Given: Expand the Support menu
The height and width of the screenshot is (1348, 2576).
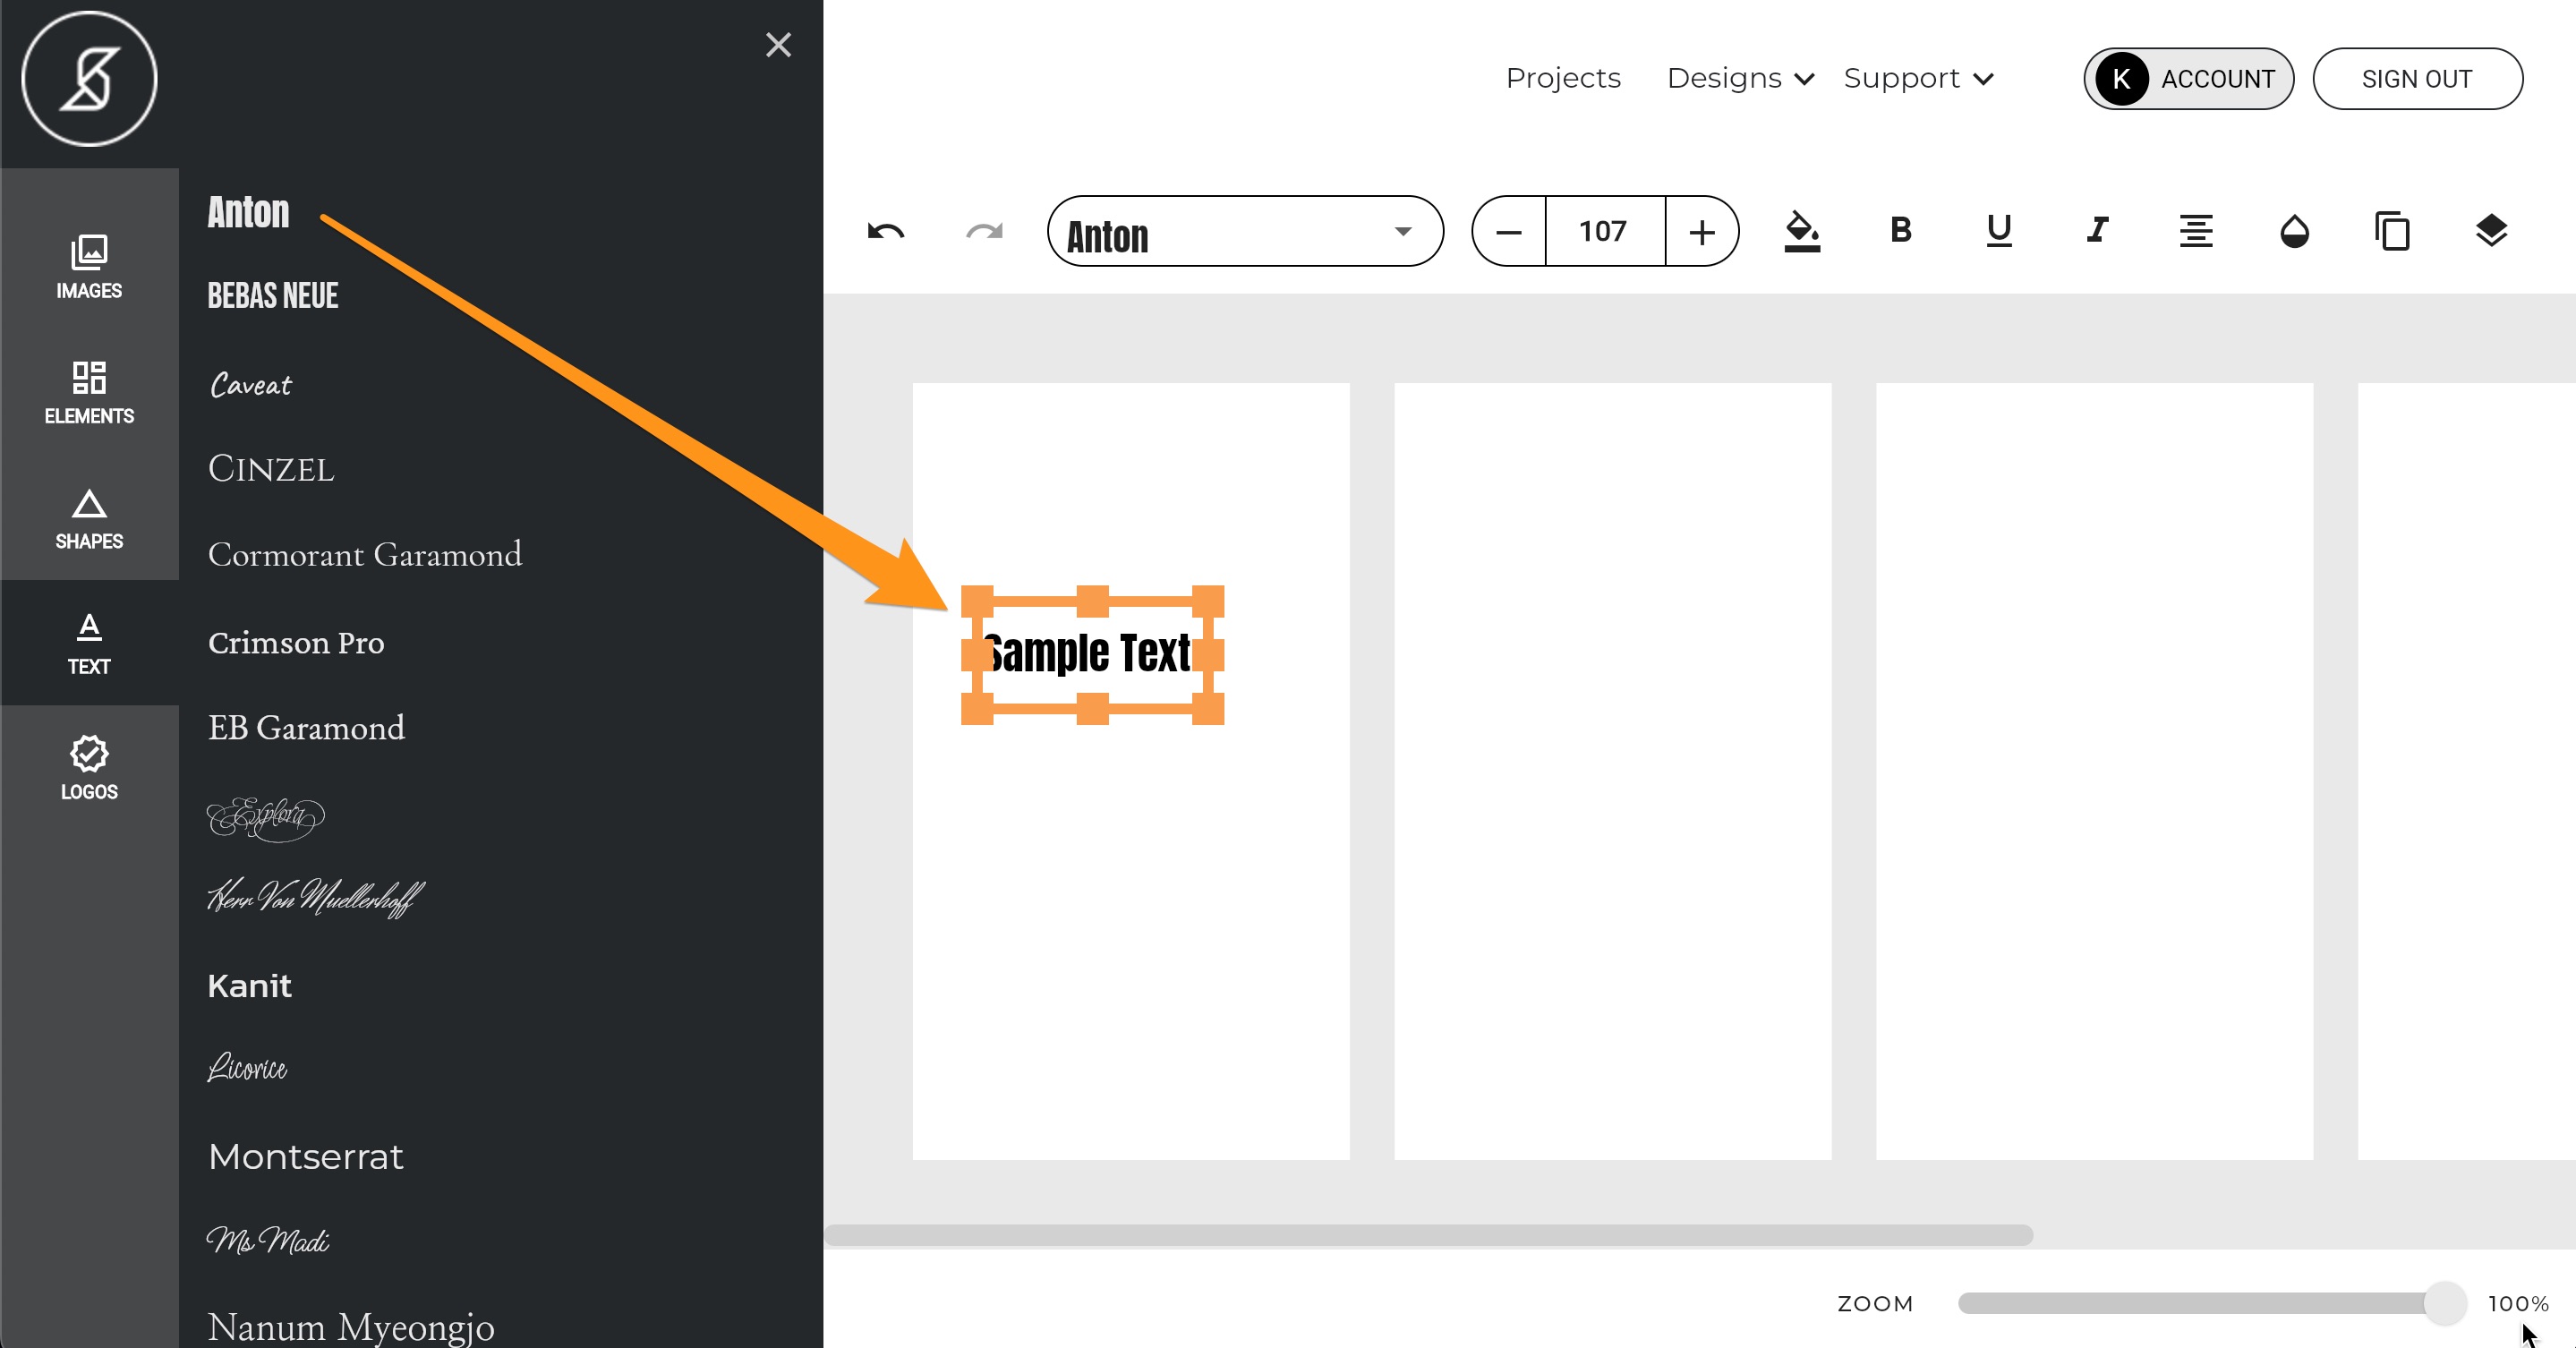Looking at the screenshot, I should click(1919, 79).
